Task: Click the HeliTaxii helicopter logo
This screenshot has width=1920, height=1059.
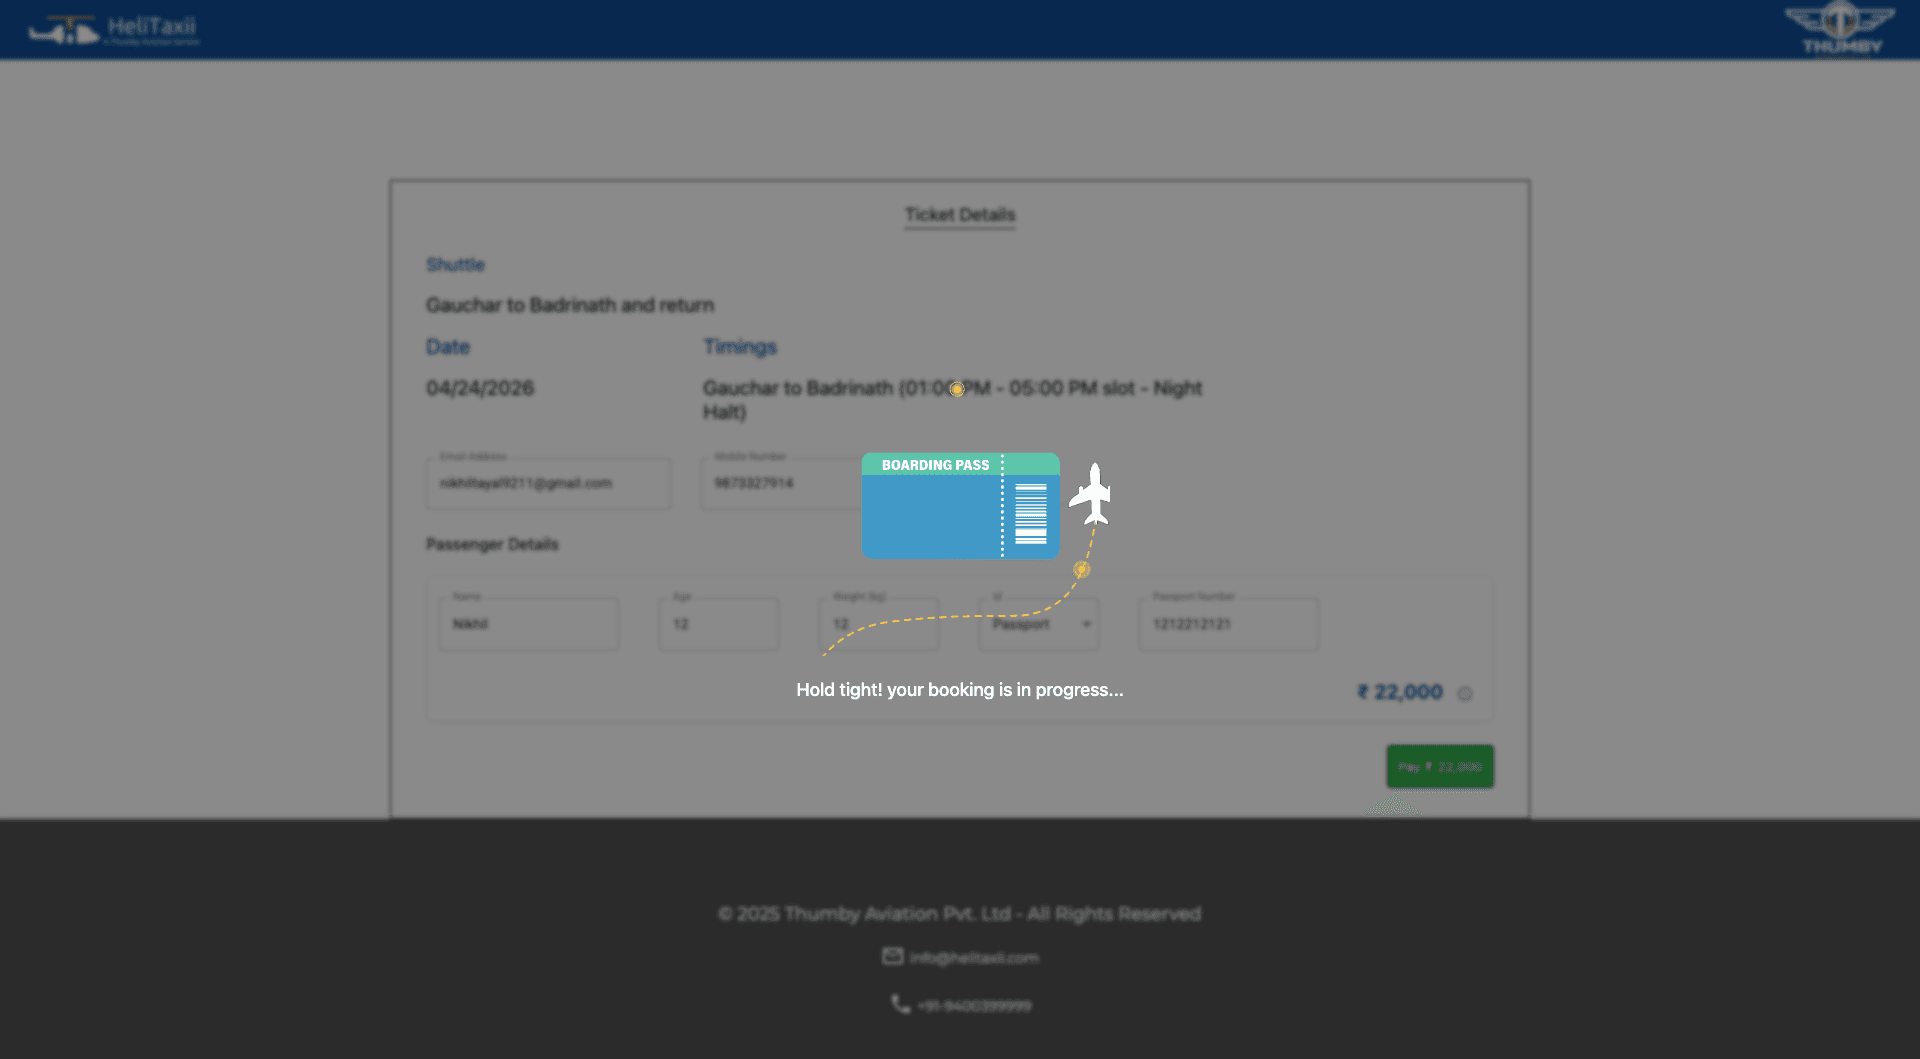Action: coord(62,29)
